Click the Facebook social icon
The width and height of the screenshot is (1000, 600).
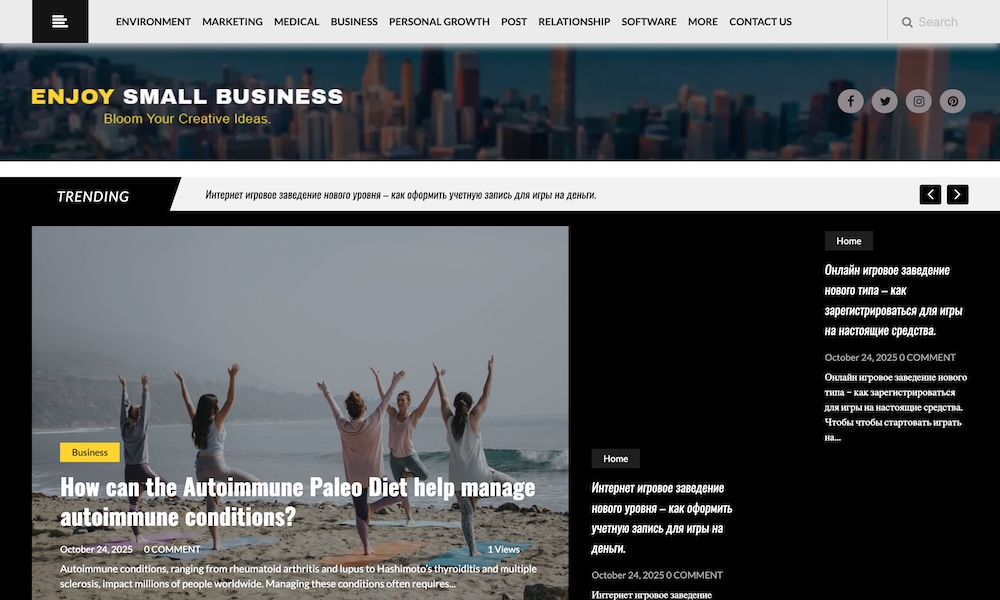850,101
